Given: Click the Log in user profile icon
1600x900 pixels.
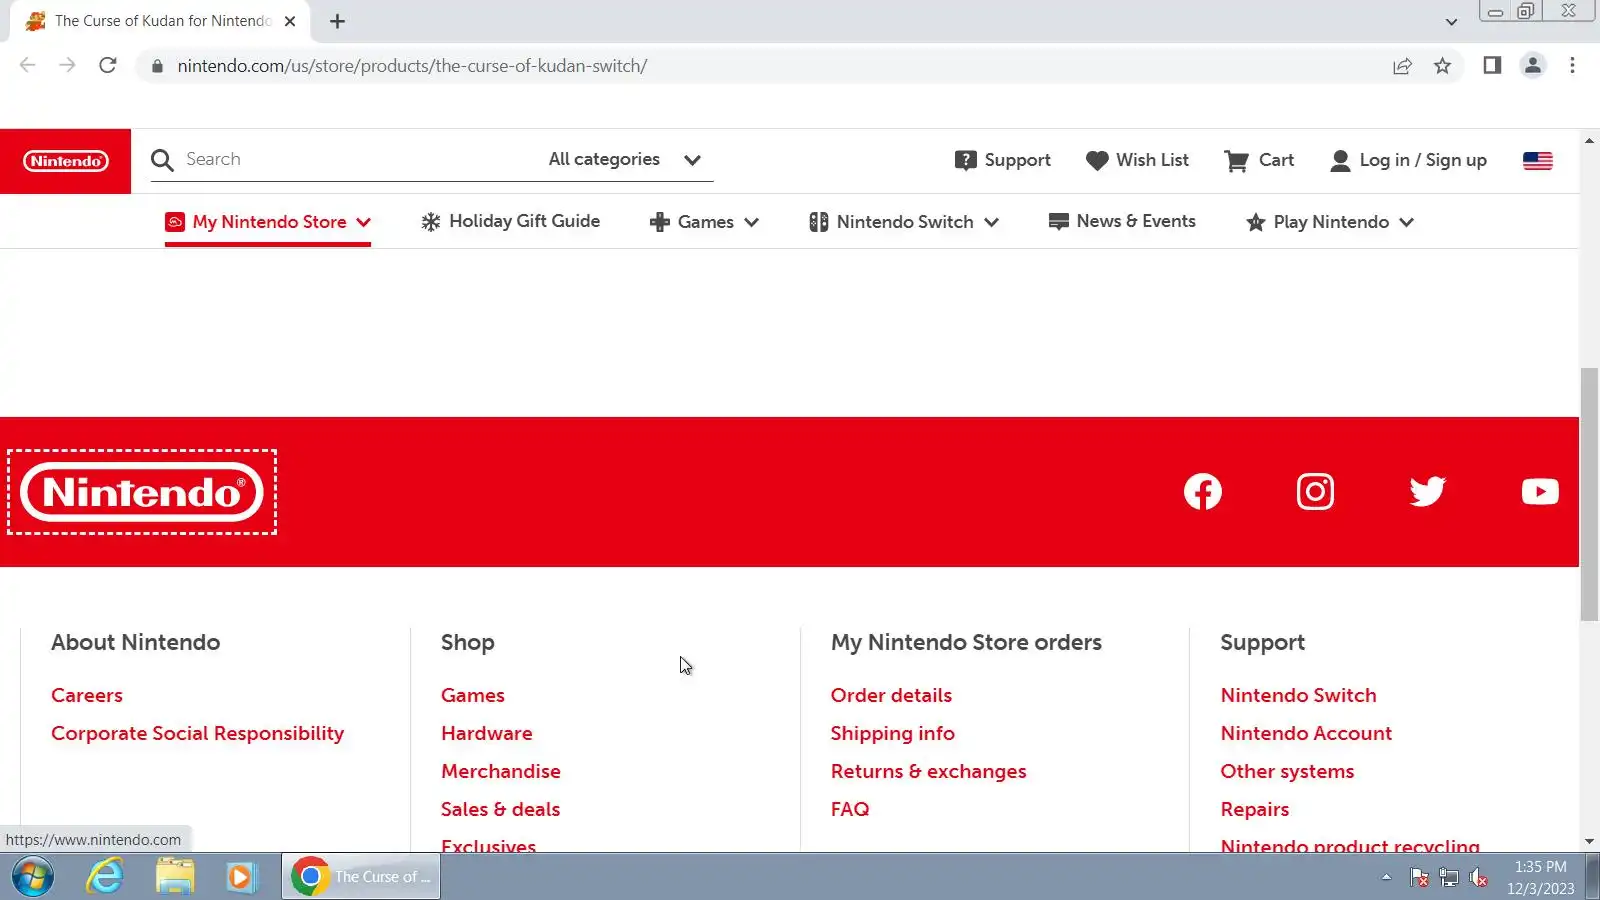Looking at the screenshot, I should [x=1340, y=160].
